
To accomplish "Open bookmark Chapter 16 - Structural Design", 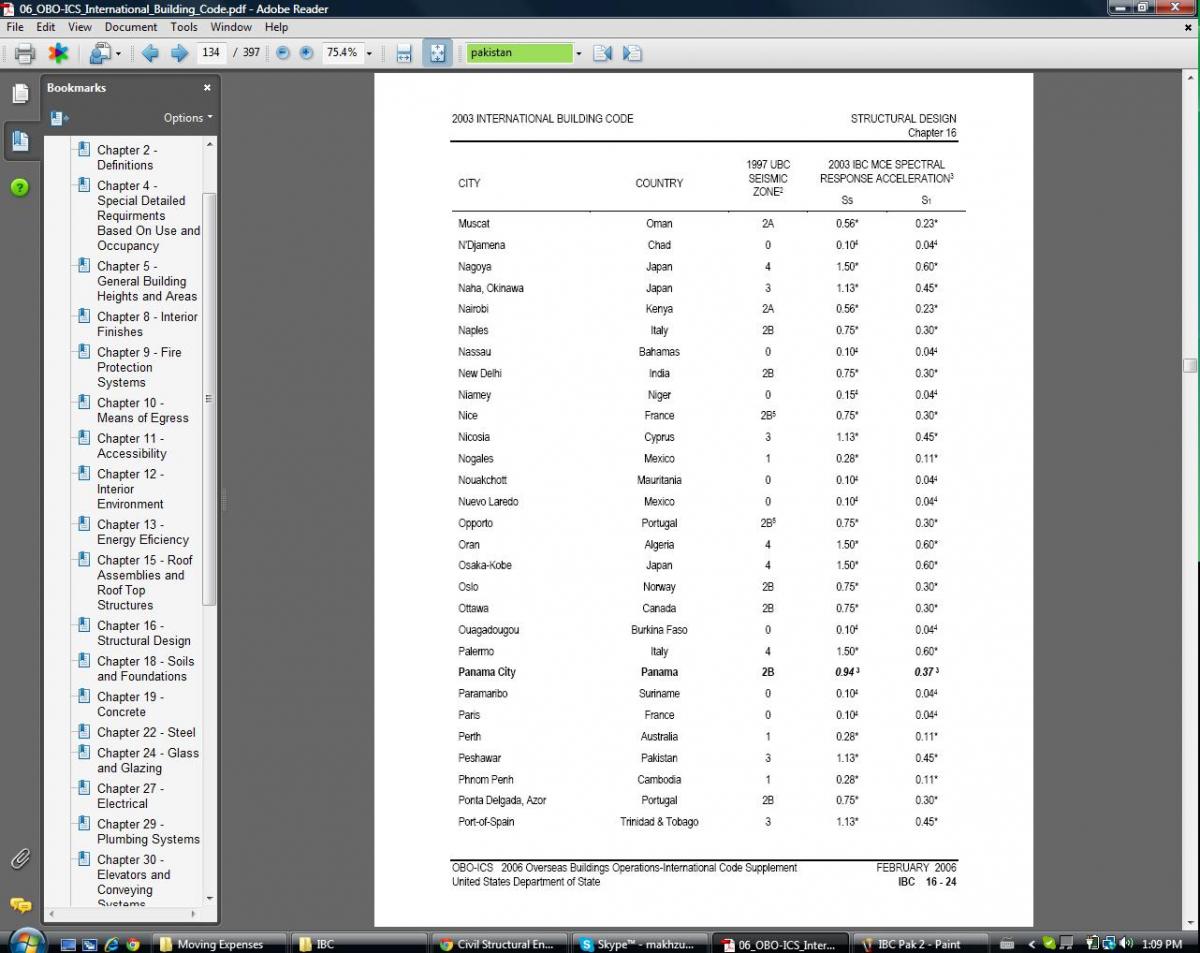I will [143, 633].
